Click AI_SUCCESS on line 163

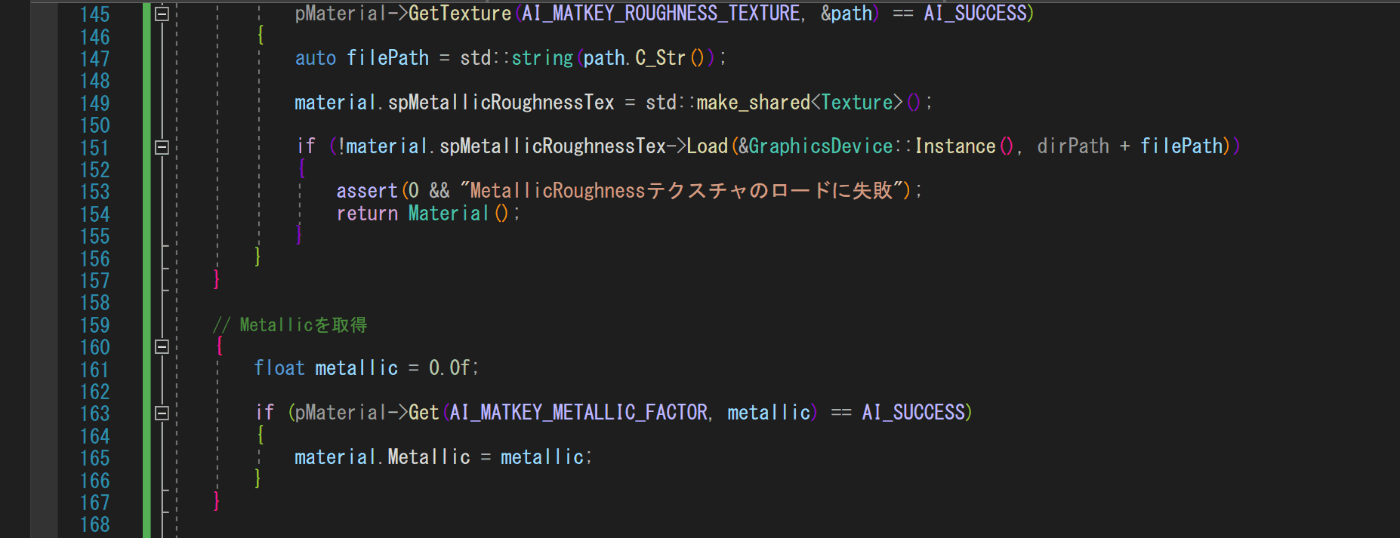pos(913,412)
